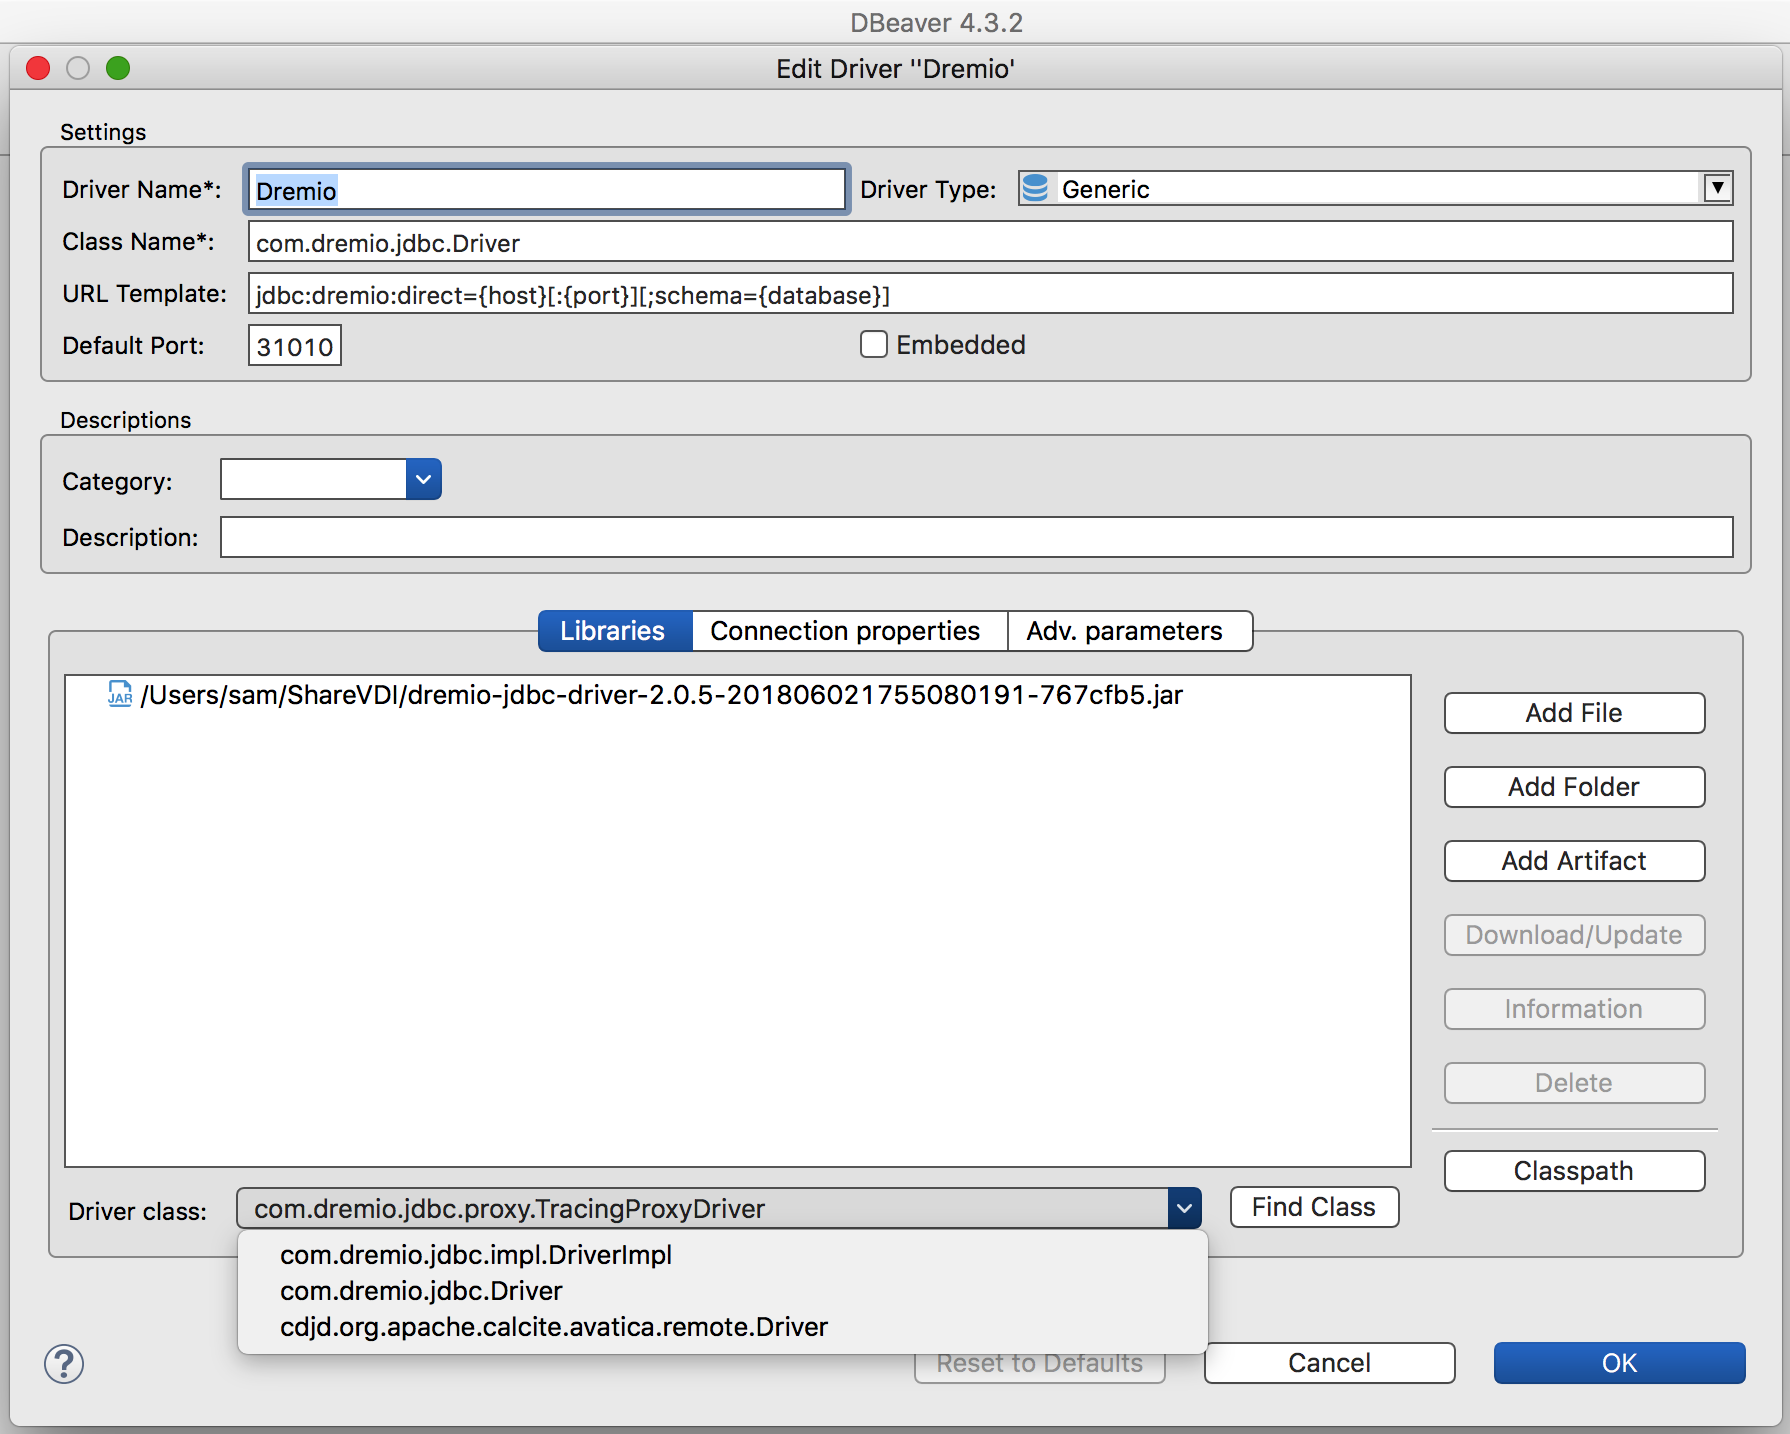Click the Find Class button

[1314, 1207]
